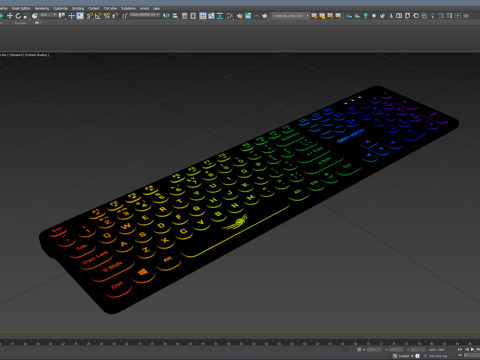Click the white eye-shaped toolbar icon
480x360 pixels.
(x=374, y=16)
